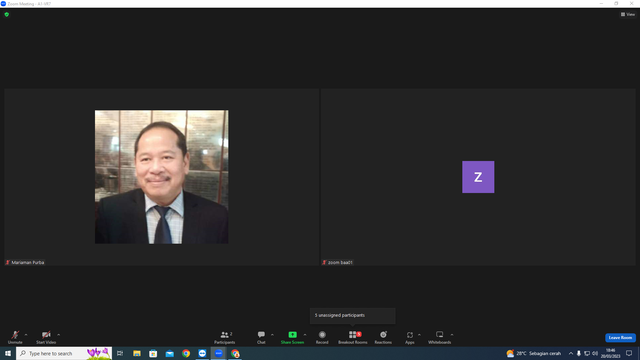Image resolution: width=640 pixels, height=360 pixels.
Task: Expand Apps options arrow
Action: tap(419, 335)
